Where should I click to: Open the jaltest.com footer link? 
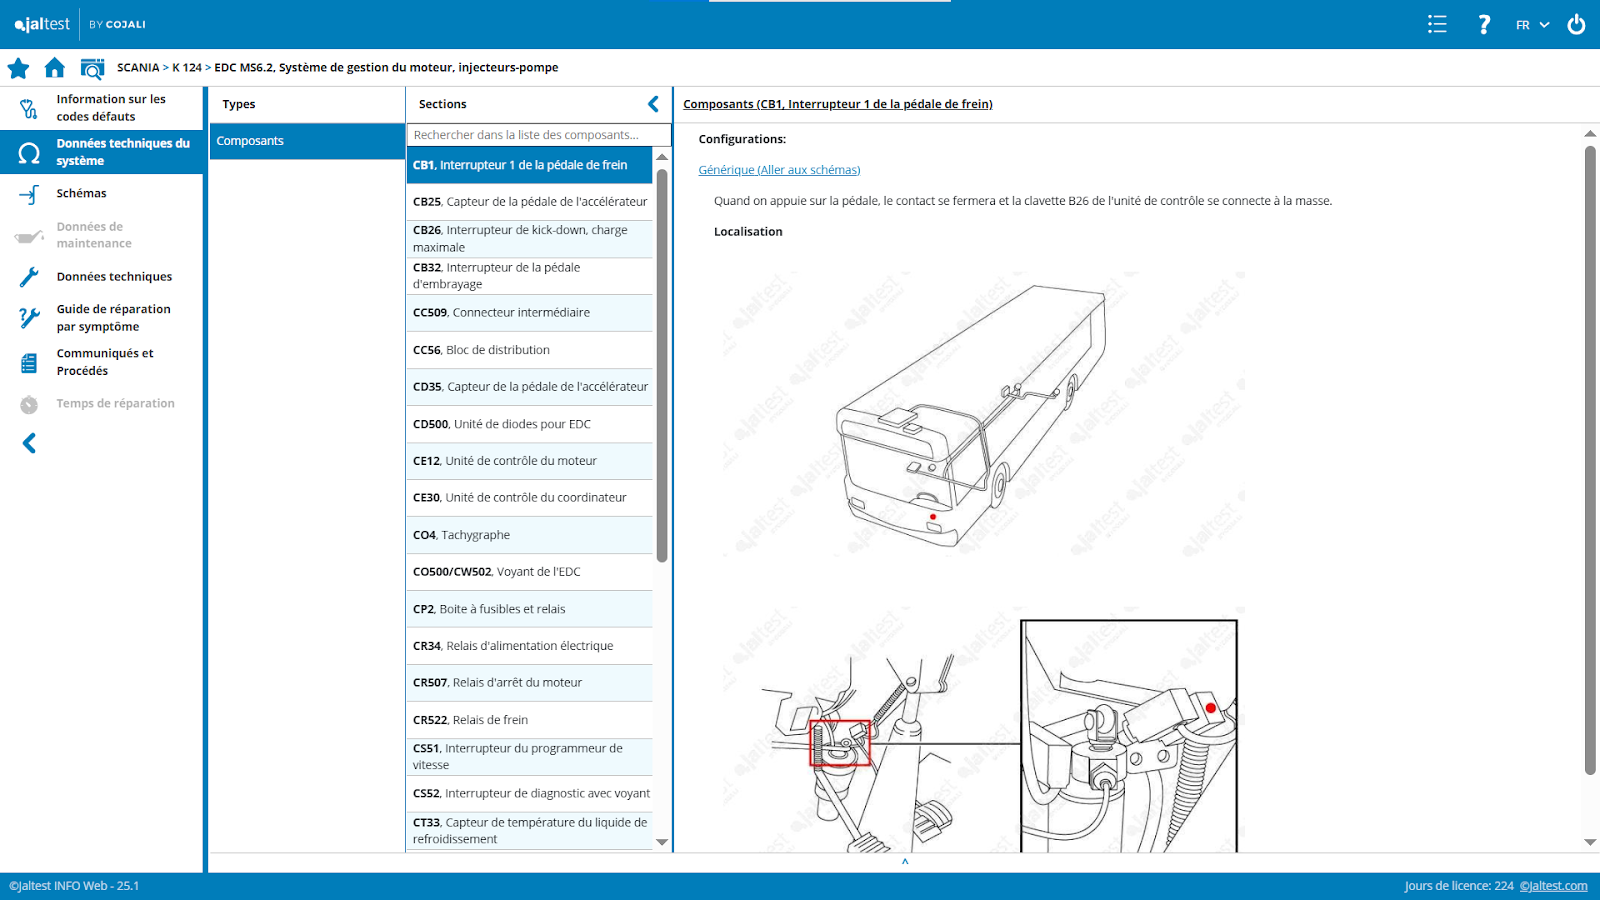(x=1553, y=886)
